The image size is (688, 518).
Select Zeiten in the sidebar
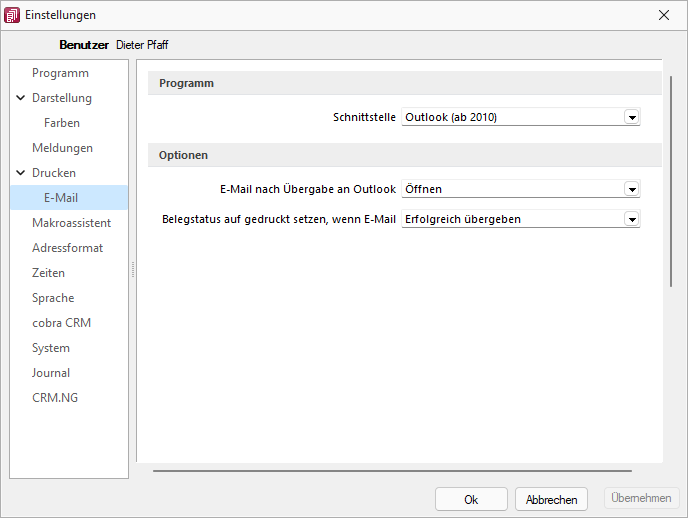[x=48, y=273]
